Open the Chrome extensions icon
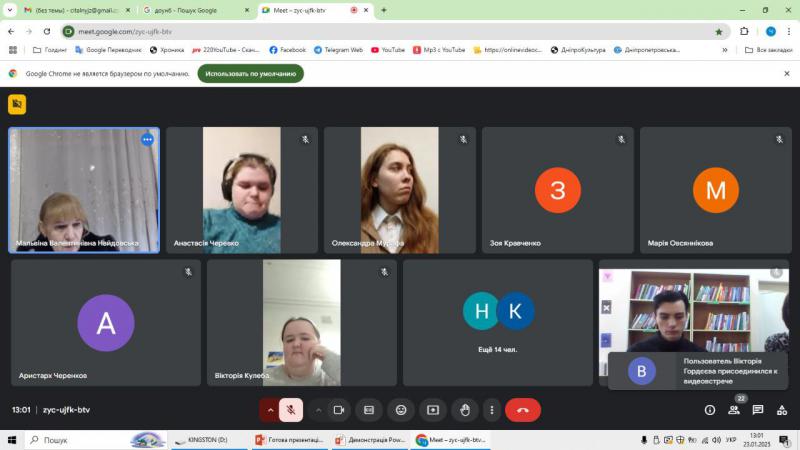The height and width of the screenshot is (450, 800). click(744, 32)
